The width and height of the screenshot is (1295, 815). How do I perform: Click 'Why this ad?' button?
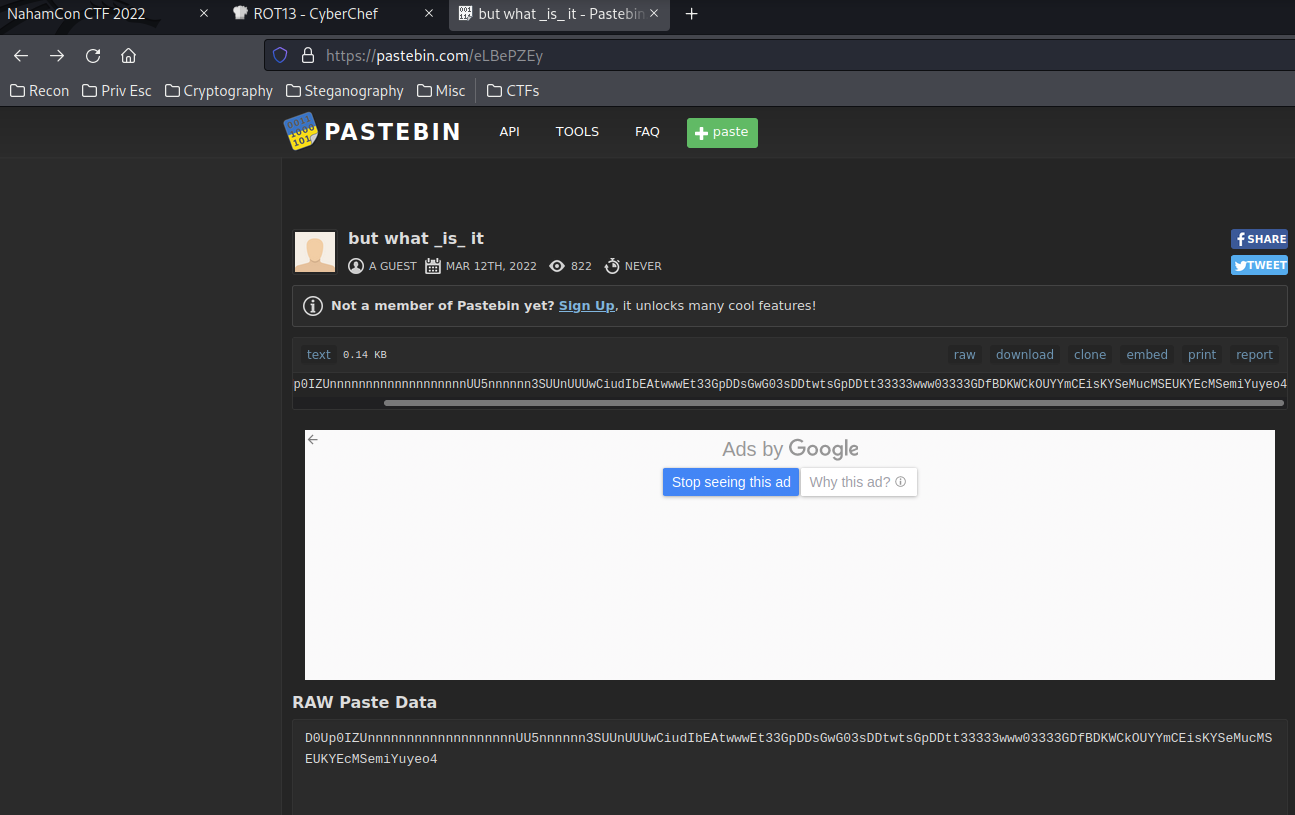tap(859, 482)
